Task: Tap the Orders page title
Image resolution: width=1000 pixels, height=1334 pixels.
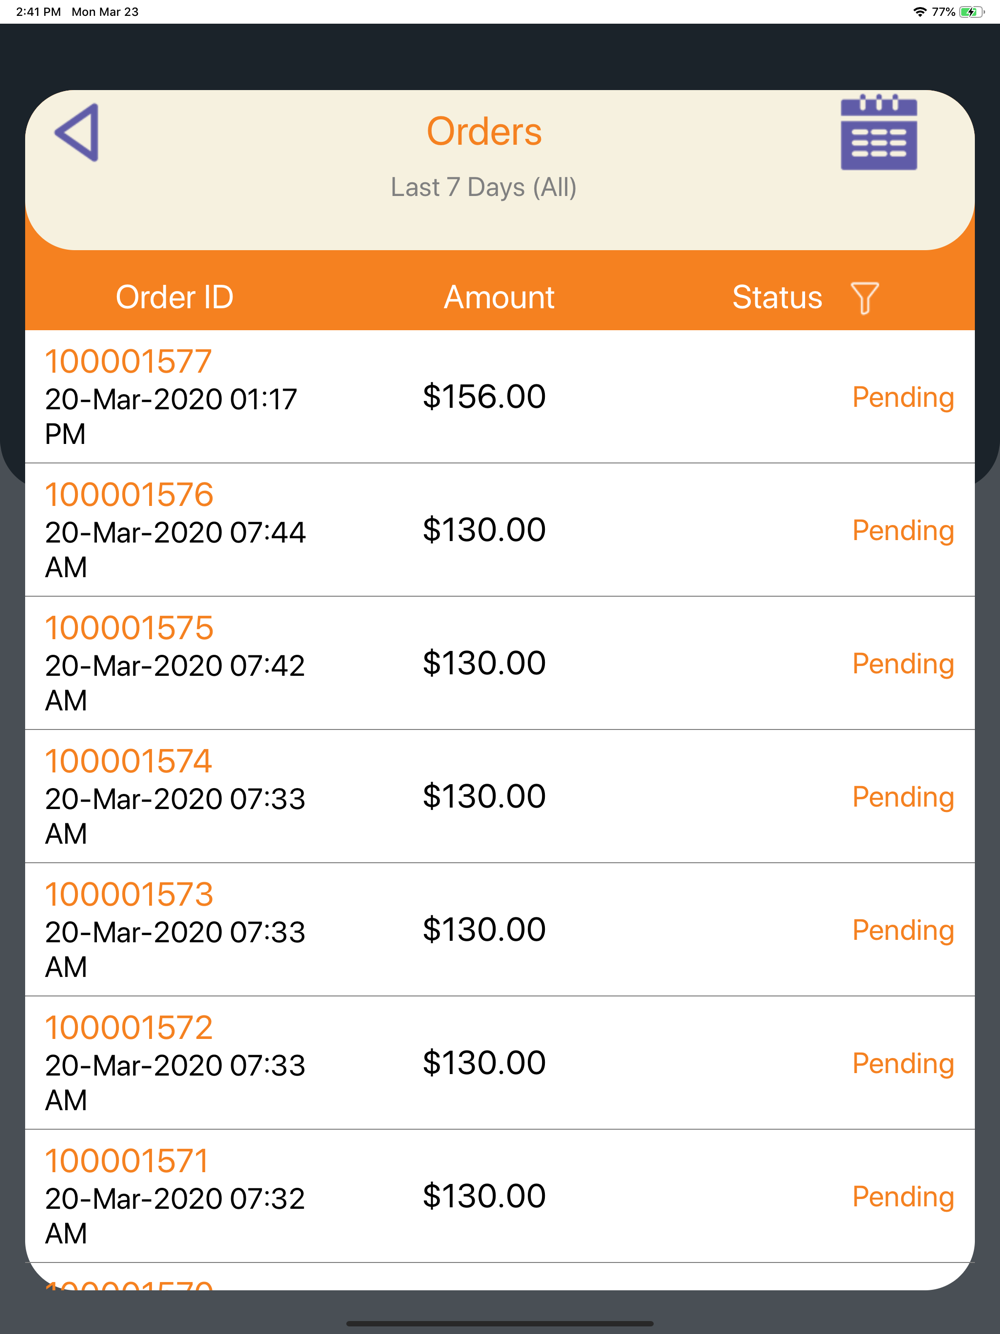Action: 484,132
